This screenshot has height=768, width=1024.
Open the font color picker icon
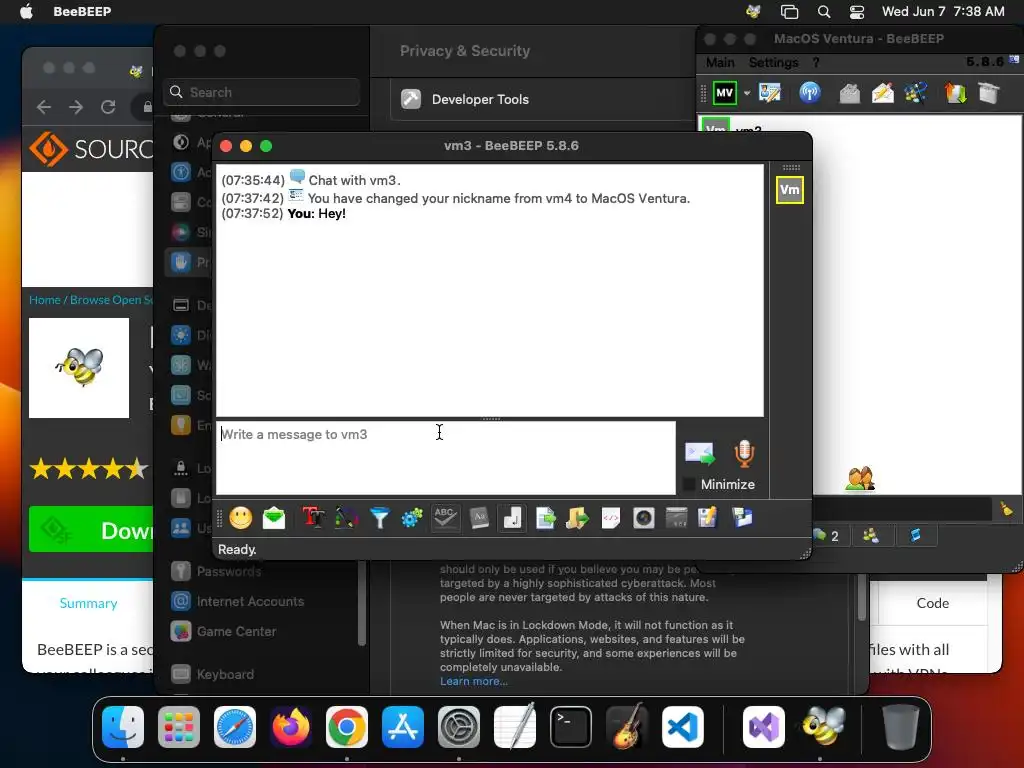tap(346, 519)
